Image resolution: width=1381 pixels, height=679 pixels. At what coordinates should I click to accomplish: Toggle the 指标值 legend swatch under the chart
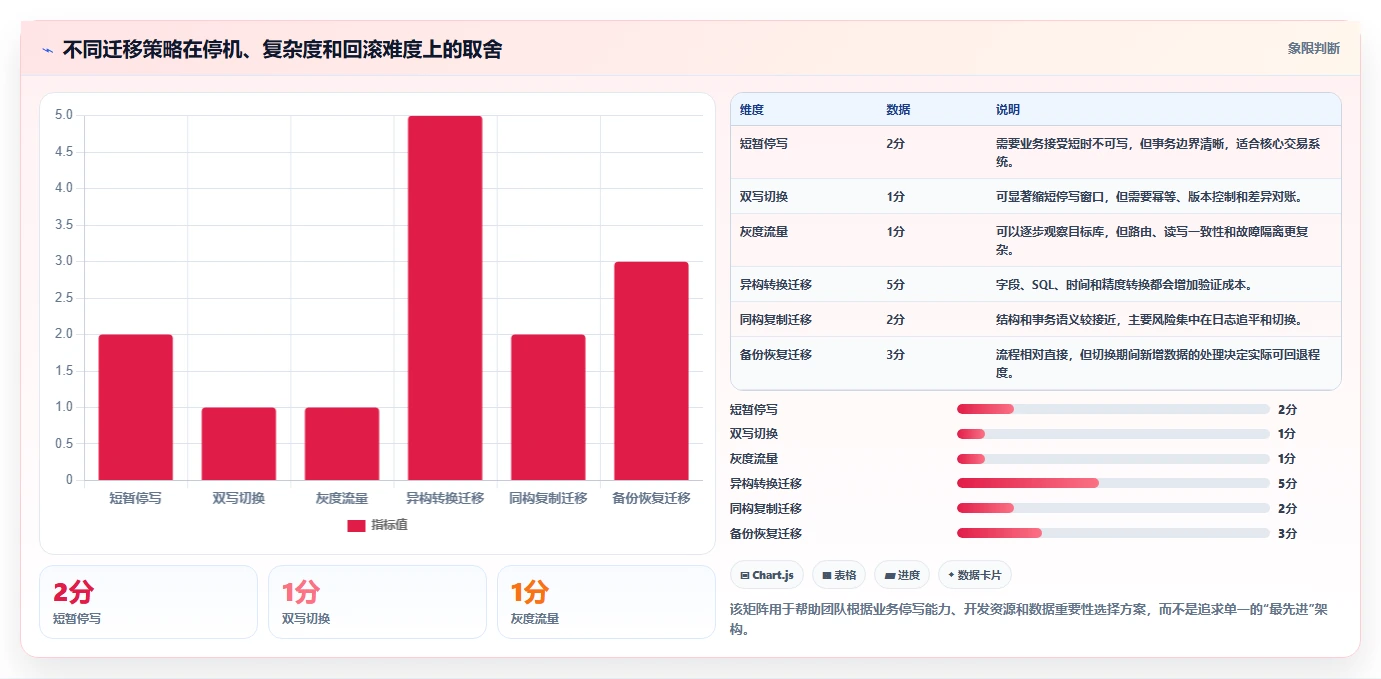(356, 525)
